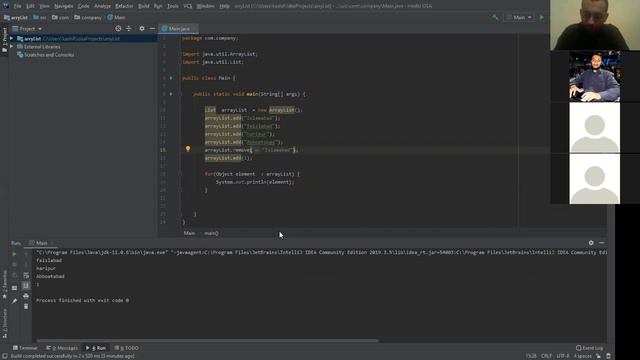Toggle Soft-Wrap in Run console
The width and height of the screenshot is (640, 360).
coord(26,275)
